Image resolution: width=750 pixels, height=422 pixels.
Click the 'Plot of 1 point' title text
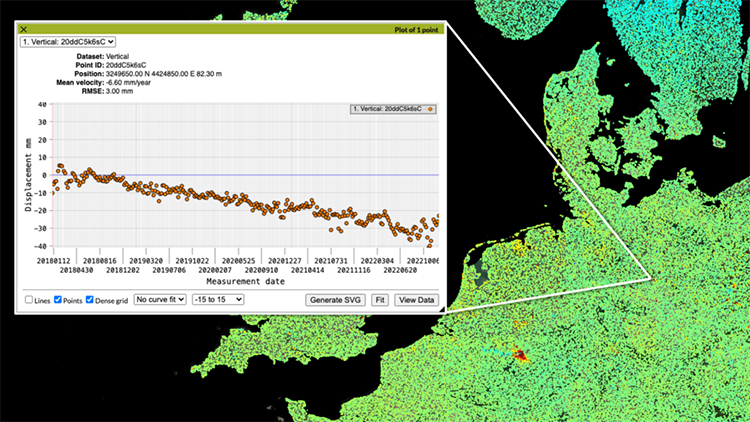click(x=416, y=30)
